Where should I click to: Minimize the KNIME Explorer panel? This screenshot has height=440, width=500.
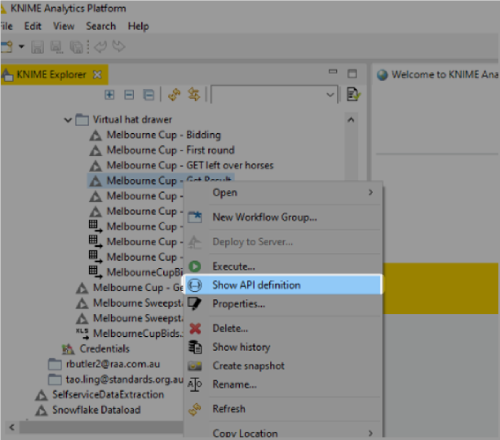[333, 71]
